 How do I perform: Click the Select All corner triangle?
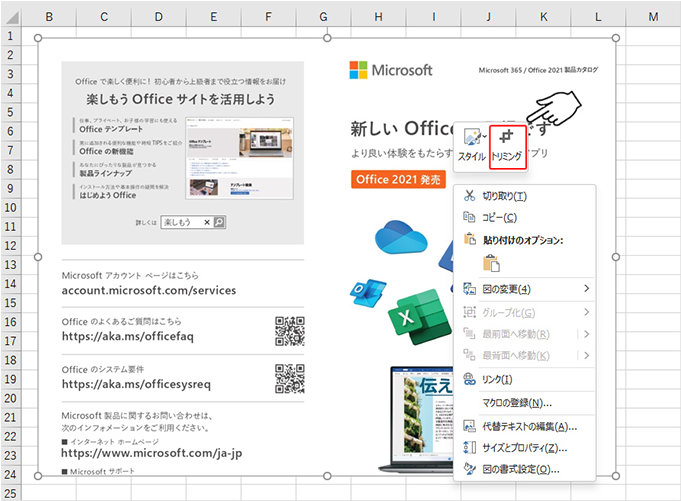11,17
